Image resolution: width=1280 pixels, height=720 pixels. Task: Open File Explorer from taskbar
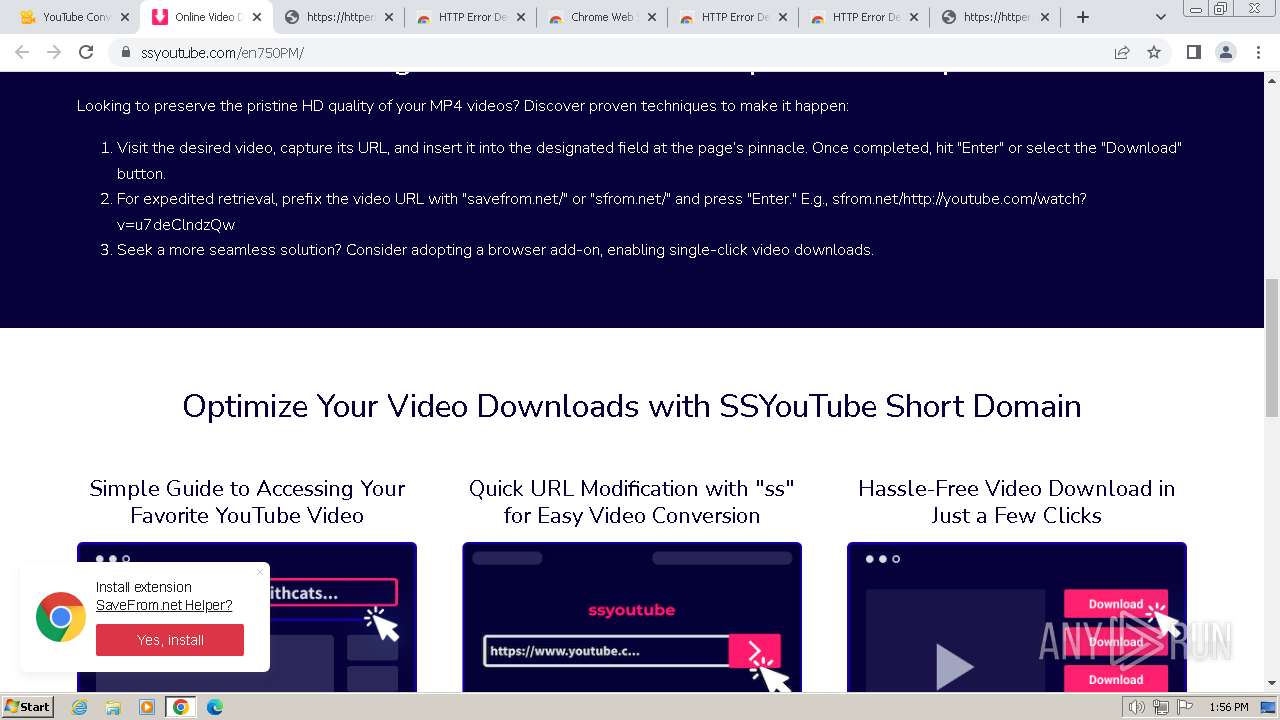[113, 707]
